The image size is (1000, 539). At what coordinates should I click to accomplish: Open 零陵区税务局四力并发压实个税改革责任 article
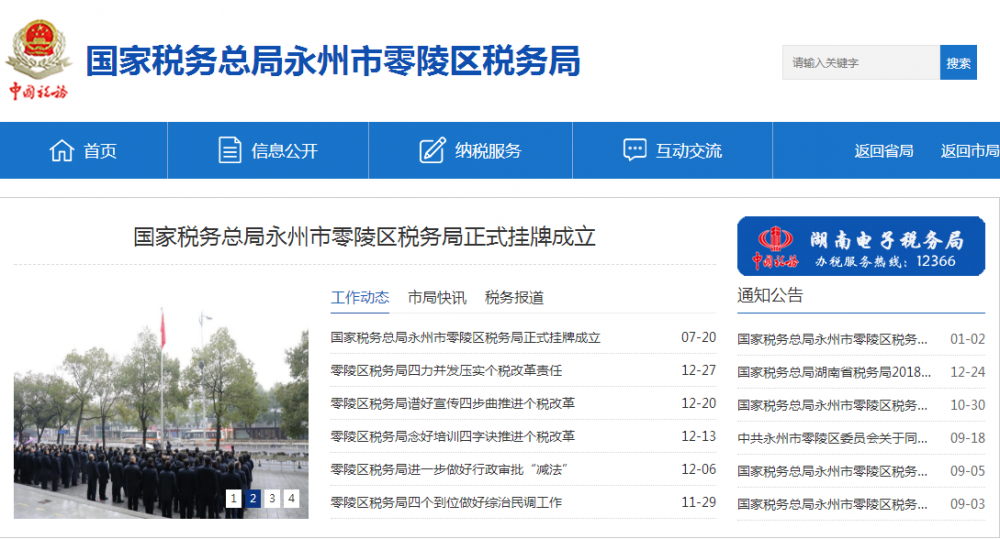(446, 371)
